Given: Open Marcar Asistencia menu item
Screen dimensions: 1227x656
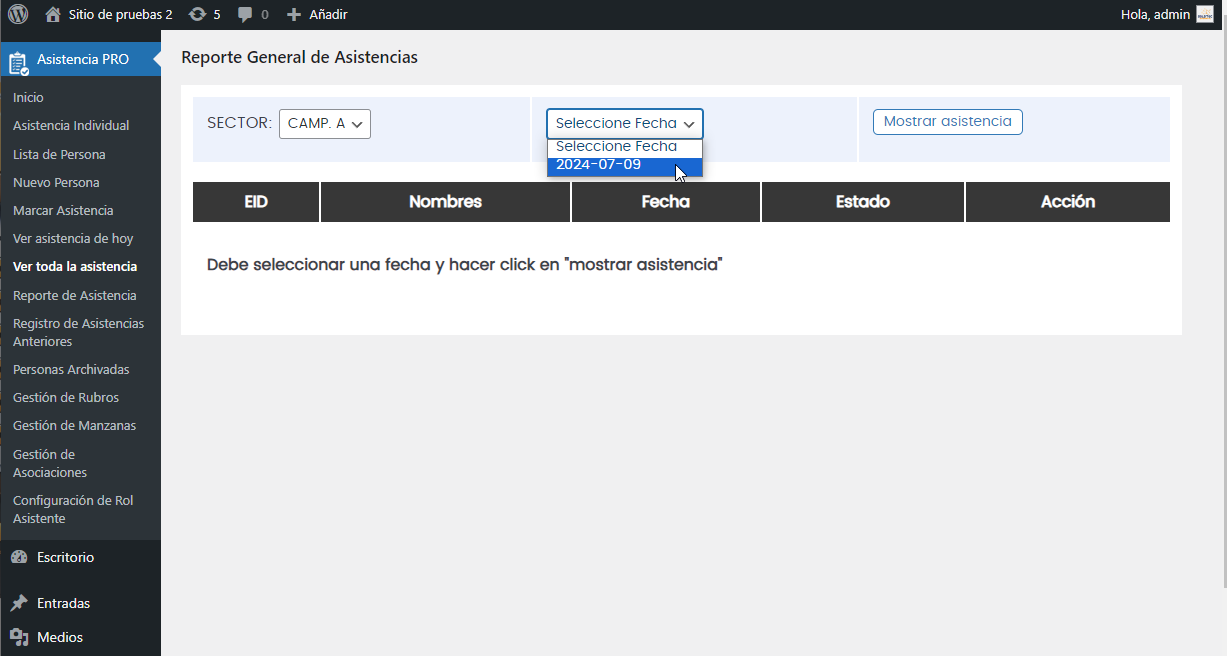Looking at the screenshot, I should pos(63,211).
